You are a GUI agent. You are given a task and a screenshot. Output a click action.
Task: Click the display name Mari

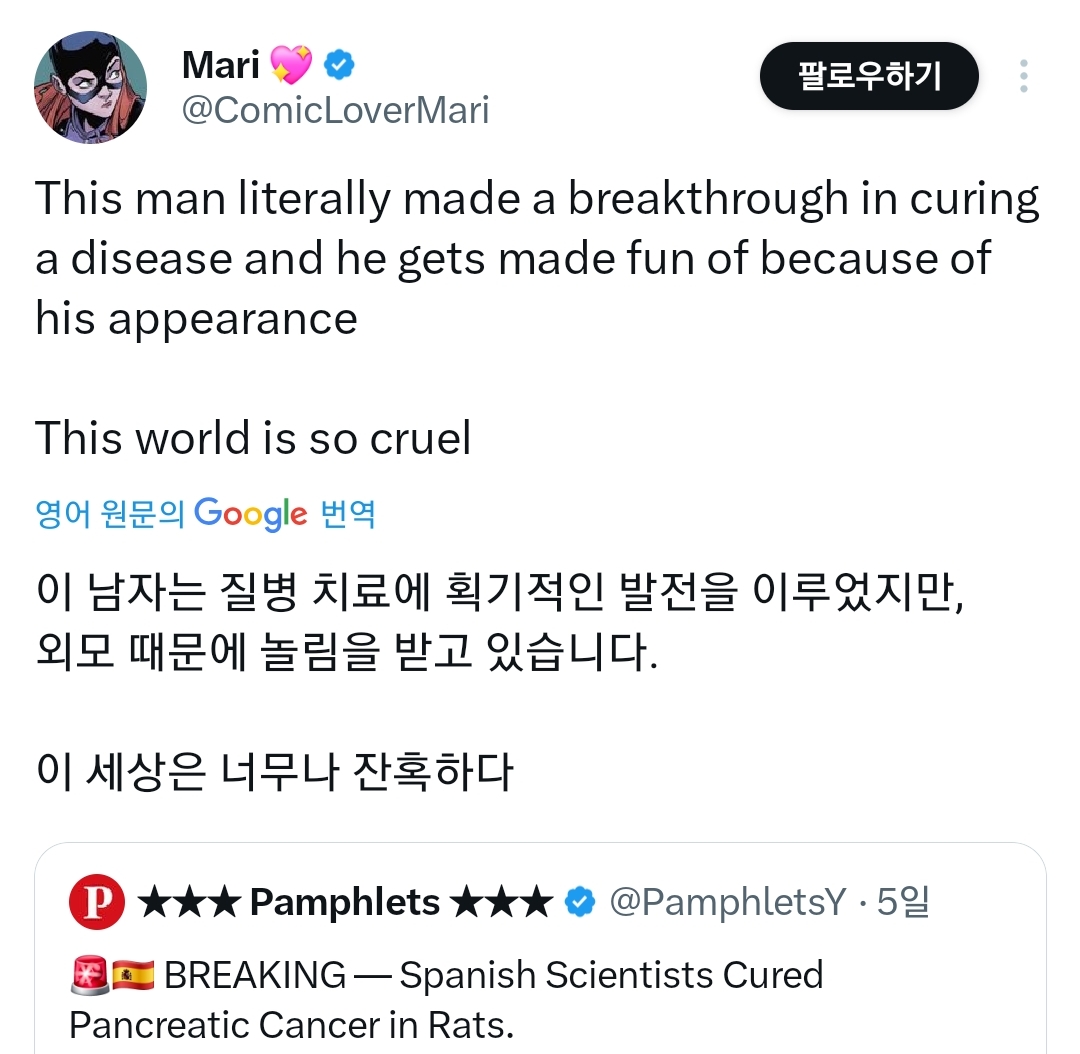coord(218,63)
